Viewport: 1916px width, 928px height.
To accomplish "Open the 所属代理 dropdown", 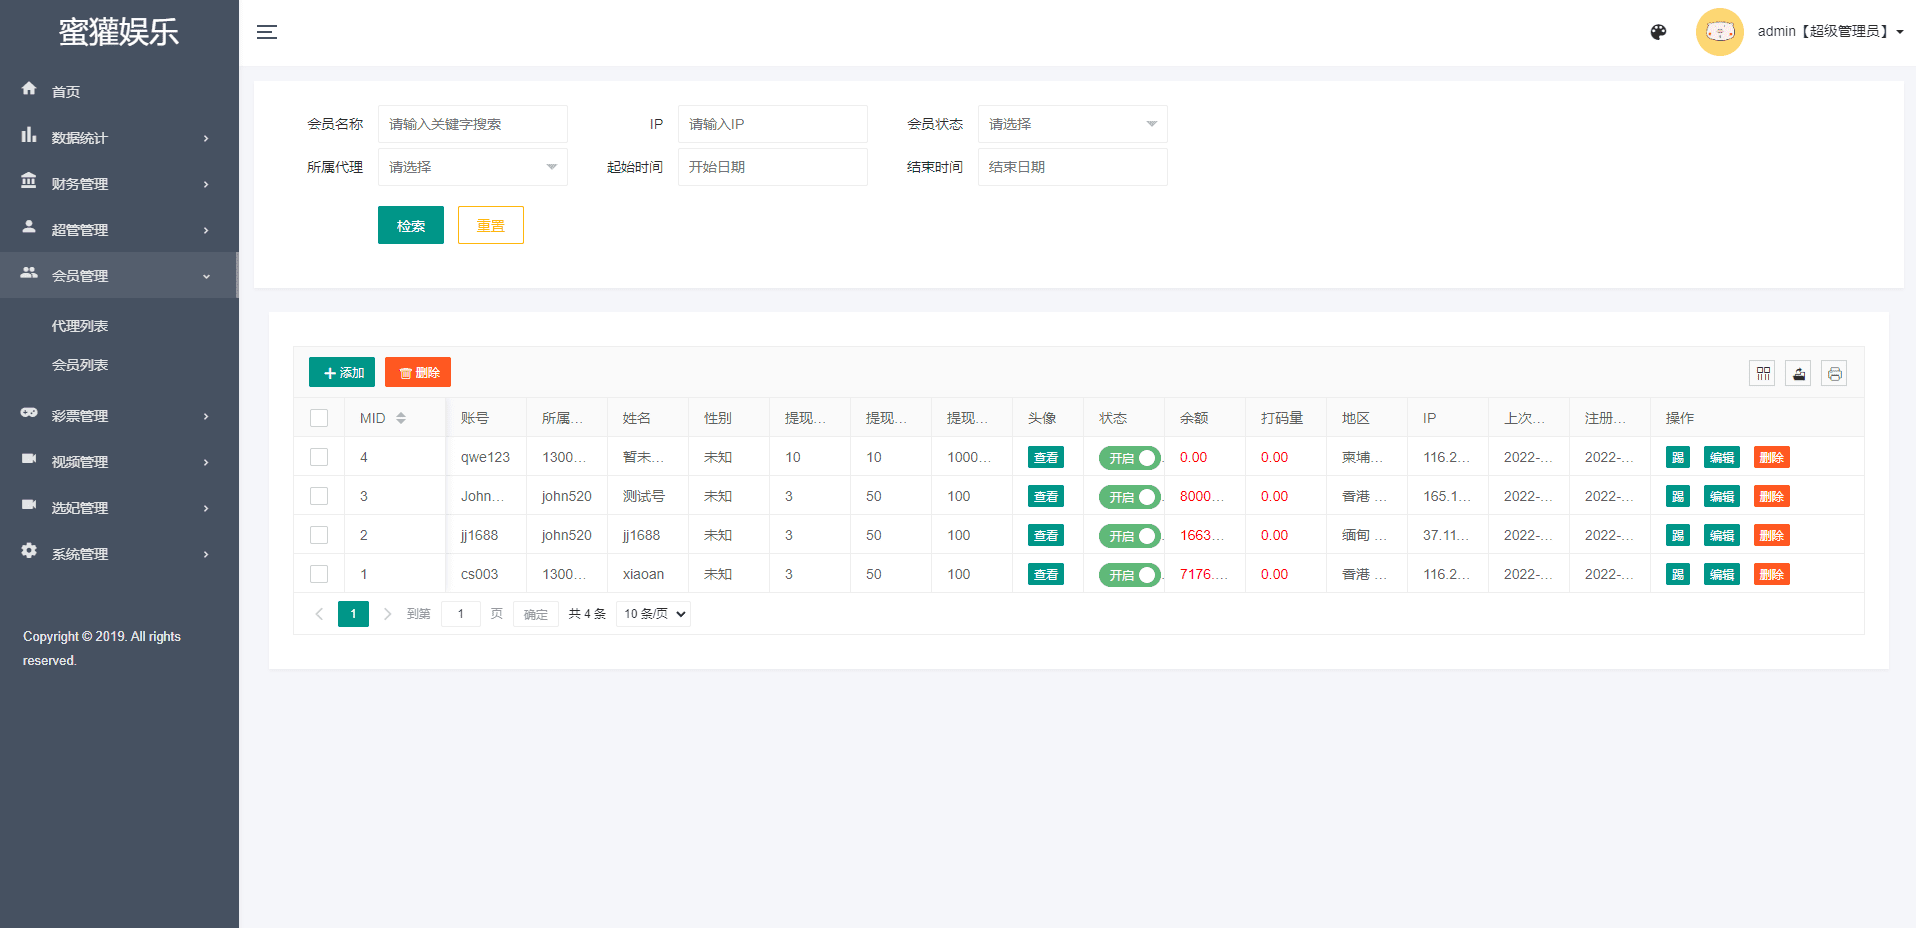I will pos(472,167).
